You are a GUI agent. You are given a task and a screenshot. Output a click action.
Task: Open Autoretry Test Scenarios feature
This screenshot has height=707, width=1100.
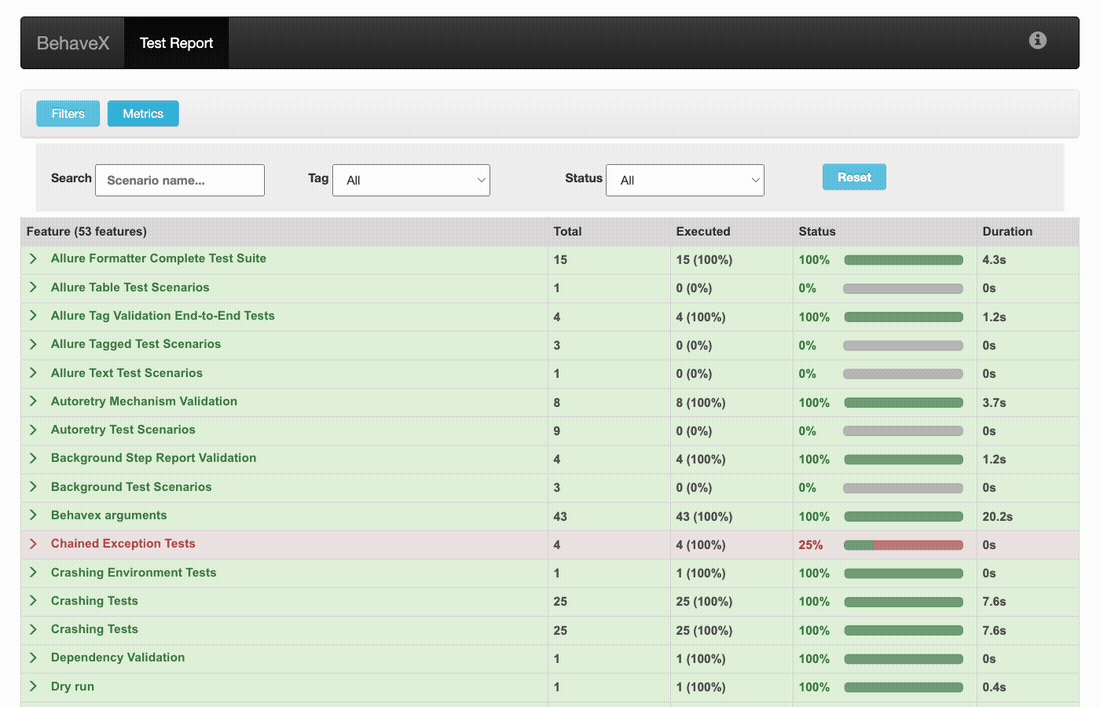pyautogui.click(x=123, y=430)
